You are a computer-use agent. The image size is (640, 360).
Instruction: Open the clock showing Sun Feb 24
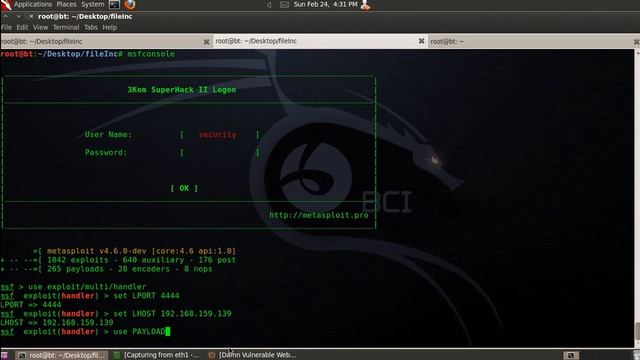(325, 4)
